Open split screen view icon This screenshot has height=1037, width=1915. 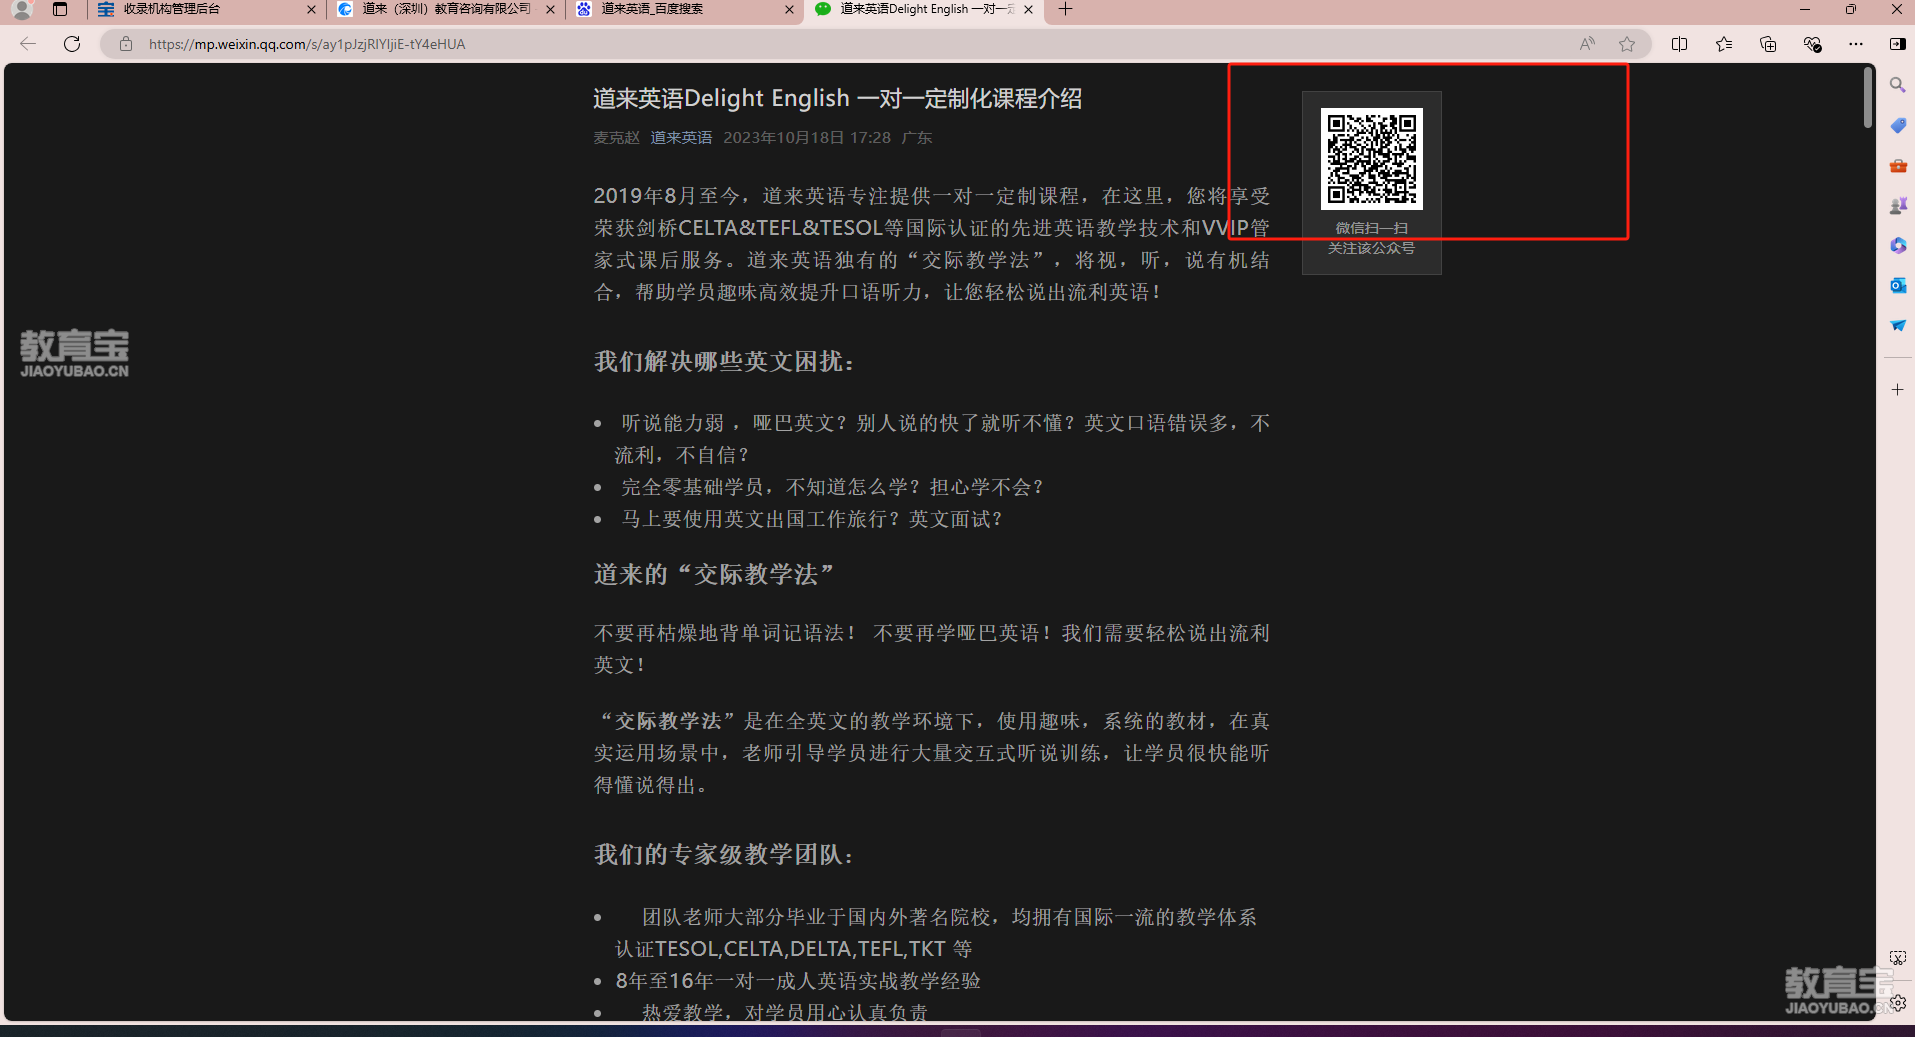[x=1679, y=44]
